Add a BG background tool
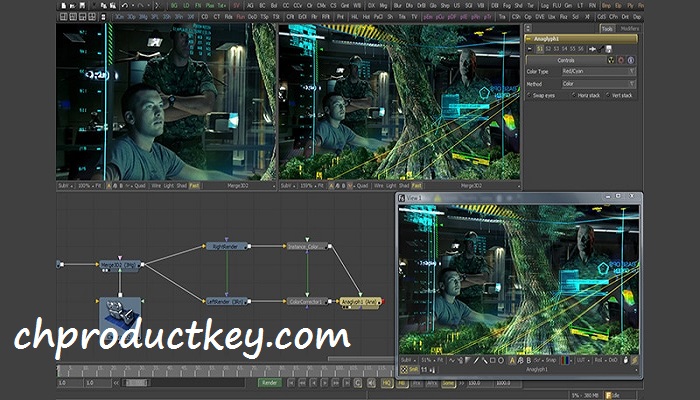Viewport: 700px width, 400px height. [174, 6]
